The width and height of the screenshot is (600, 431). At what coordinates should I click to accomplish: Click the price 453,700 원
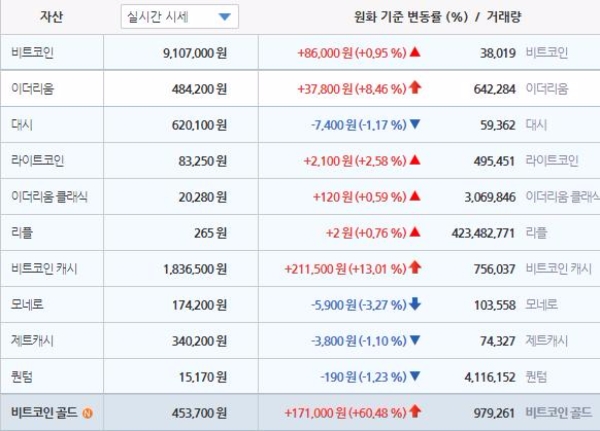(199, 413)
